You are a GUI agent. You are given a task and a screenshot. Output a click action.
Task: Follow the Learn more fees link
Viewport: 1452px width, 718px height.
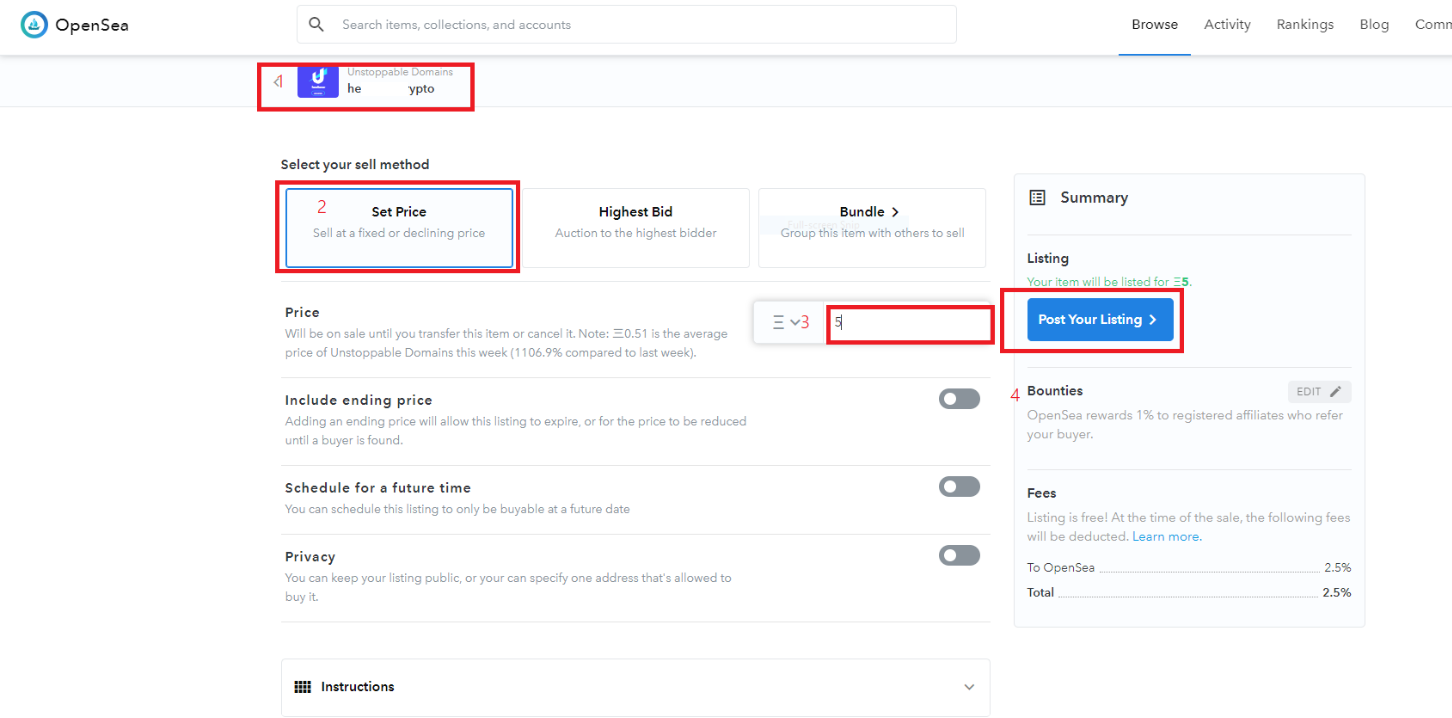pyautogui.click(x=1166, y=537)
